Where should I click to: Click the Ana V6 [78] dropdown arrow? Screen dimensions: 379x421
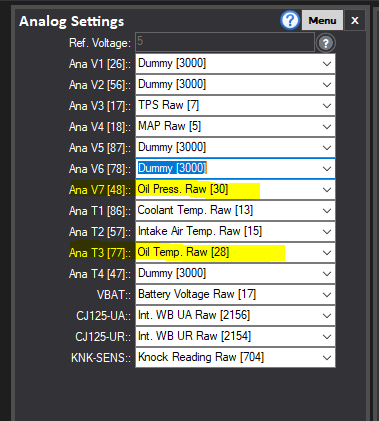pos(327,169)
